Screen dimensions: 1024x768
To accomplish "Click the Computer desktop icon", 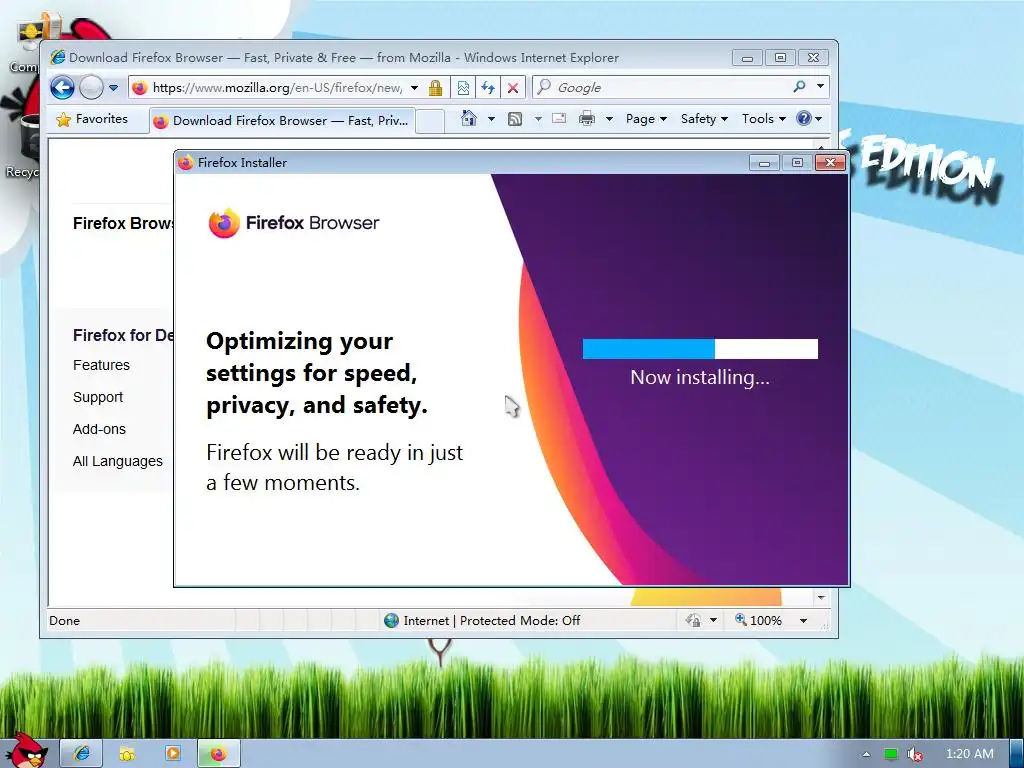I will point(29,44).
